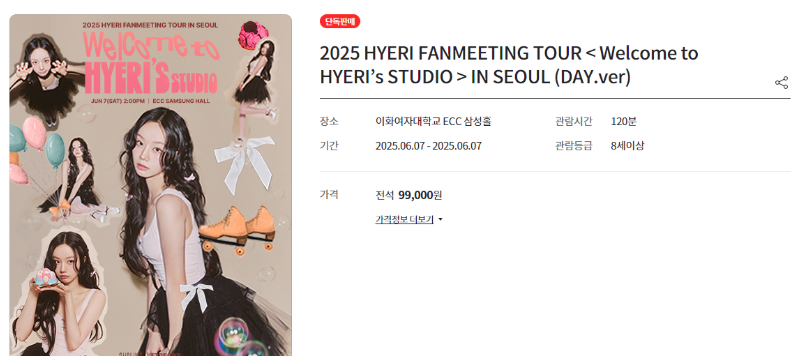Open the 가격정보 더보기 price details link
809x364 pixels.
(404, 220)
